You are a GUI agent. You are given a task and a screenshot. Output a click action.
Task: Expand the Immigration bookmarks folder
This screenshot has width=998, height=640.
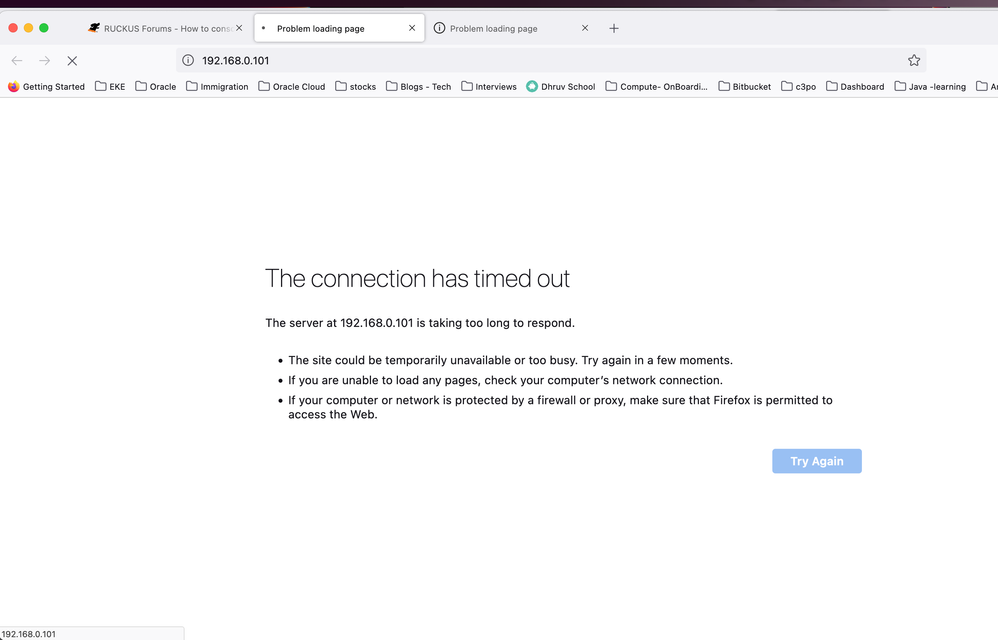click(217, 87)
